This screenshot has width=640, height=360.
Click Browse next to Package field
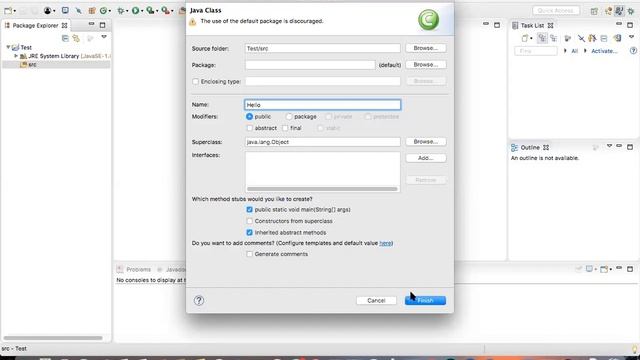tap(426, 65)
